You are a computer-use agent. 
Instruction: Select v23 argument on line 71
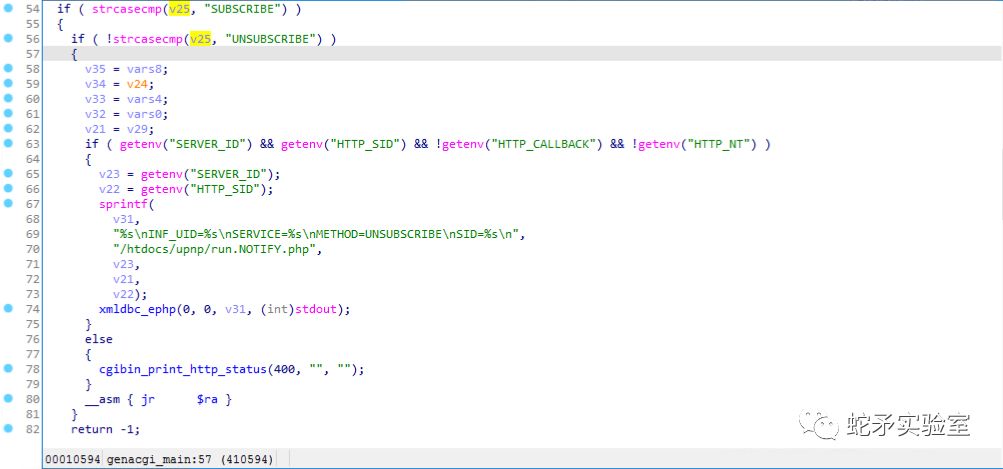(123, 264)
